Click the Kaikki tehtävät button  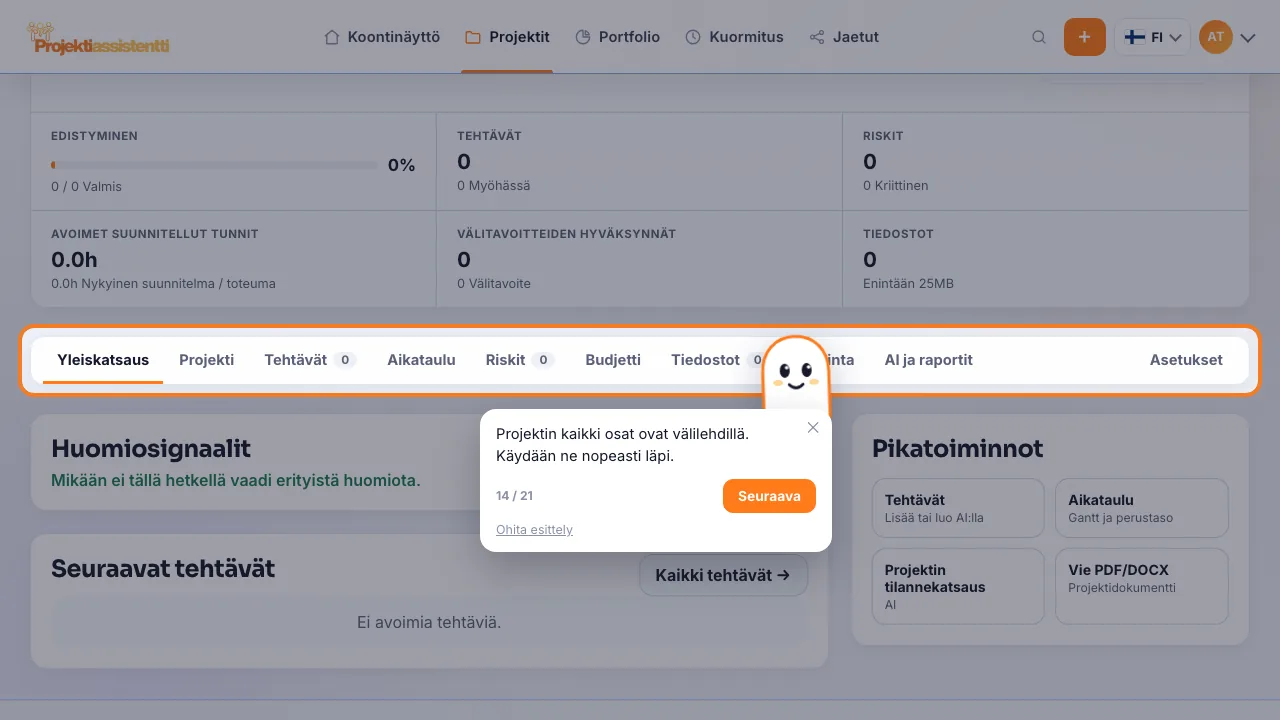coord(723,575)
